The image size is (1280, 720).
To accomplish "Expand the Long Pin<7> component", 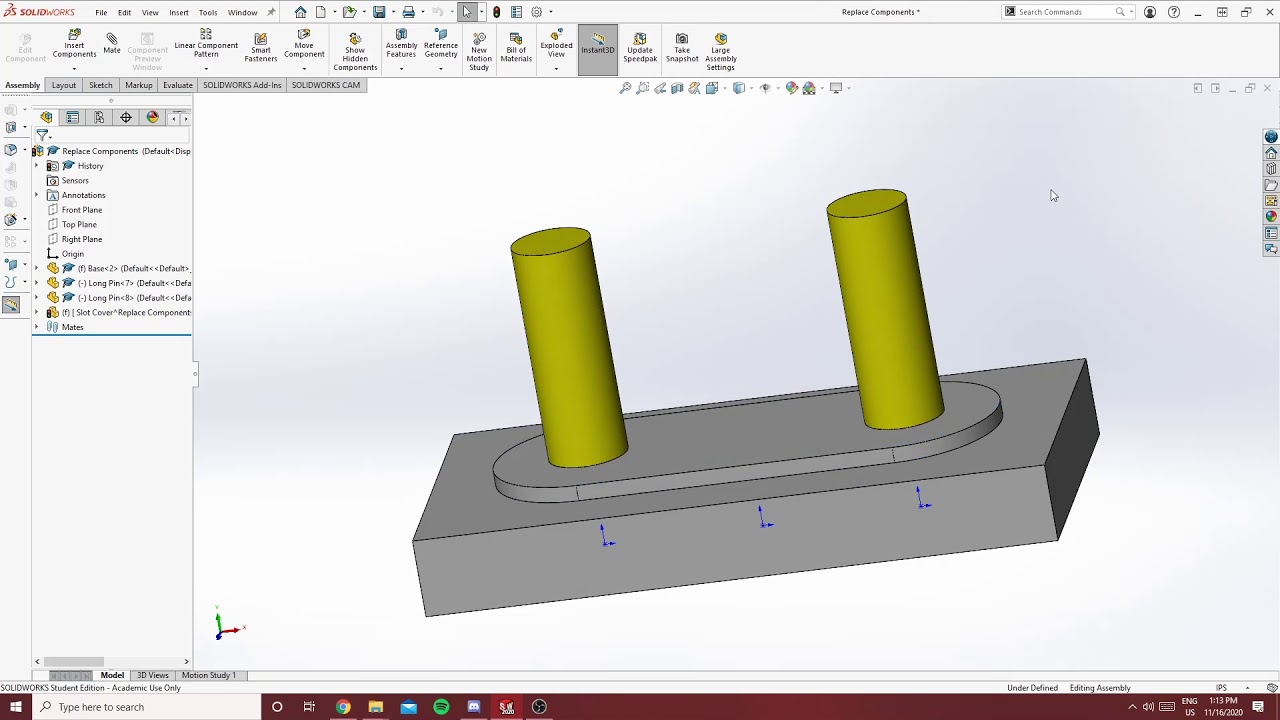I will (x=37, y=283).
